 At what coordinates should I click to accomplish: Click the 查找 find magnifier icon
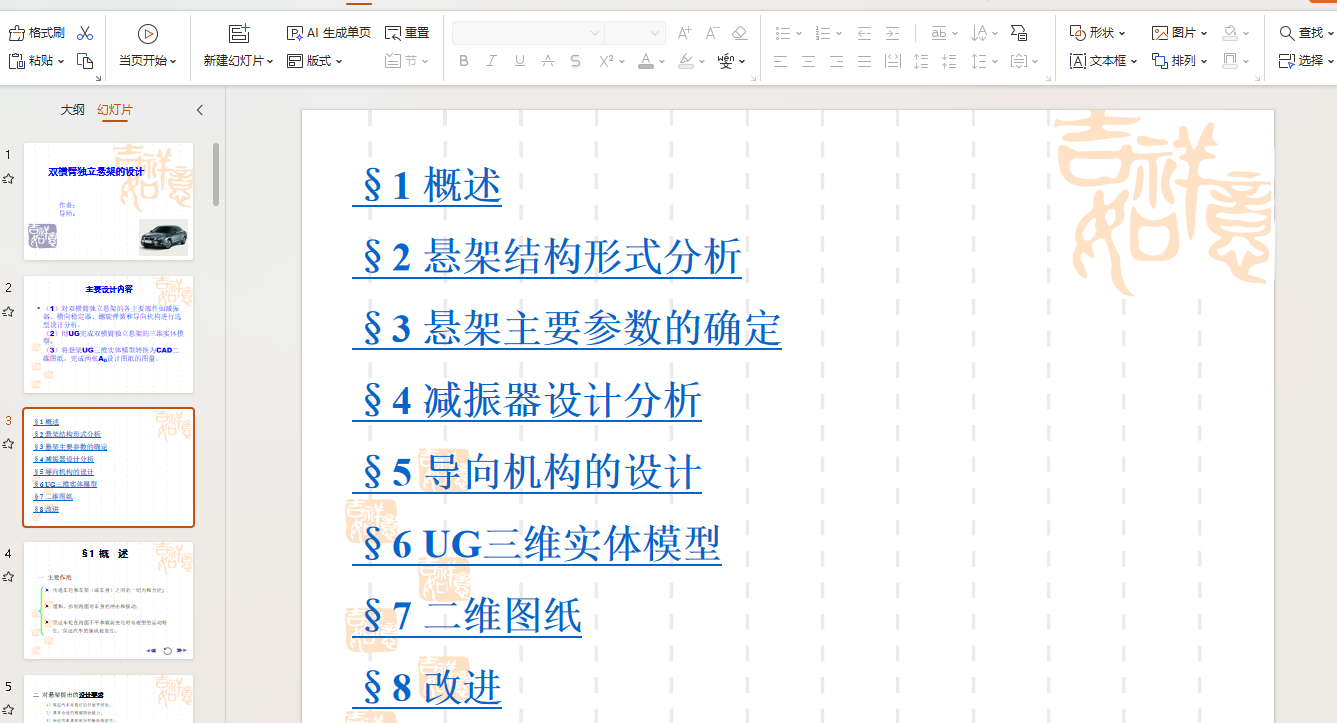pyautogui.click(x=1287, y=33)
